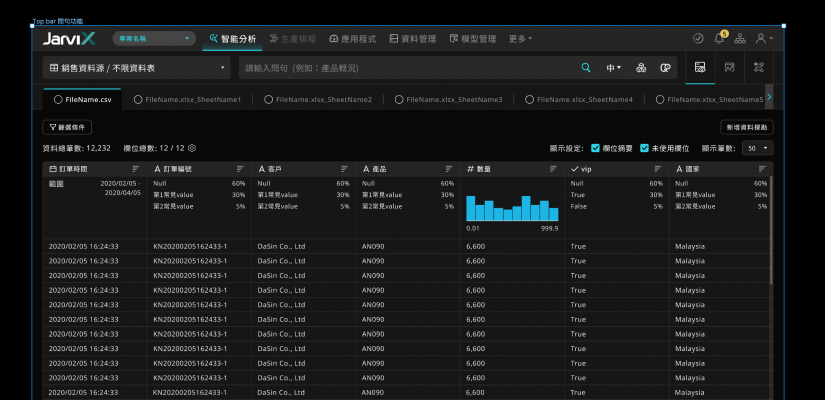Click the # type icon of 數量 header
825x400 pixels.
pos(470,169)
